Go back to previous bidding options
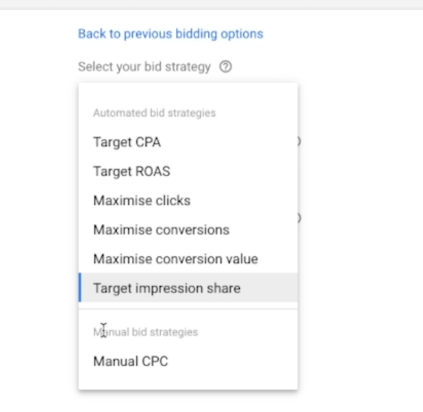 [x=170, y=34]
